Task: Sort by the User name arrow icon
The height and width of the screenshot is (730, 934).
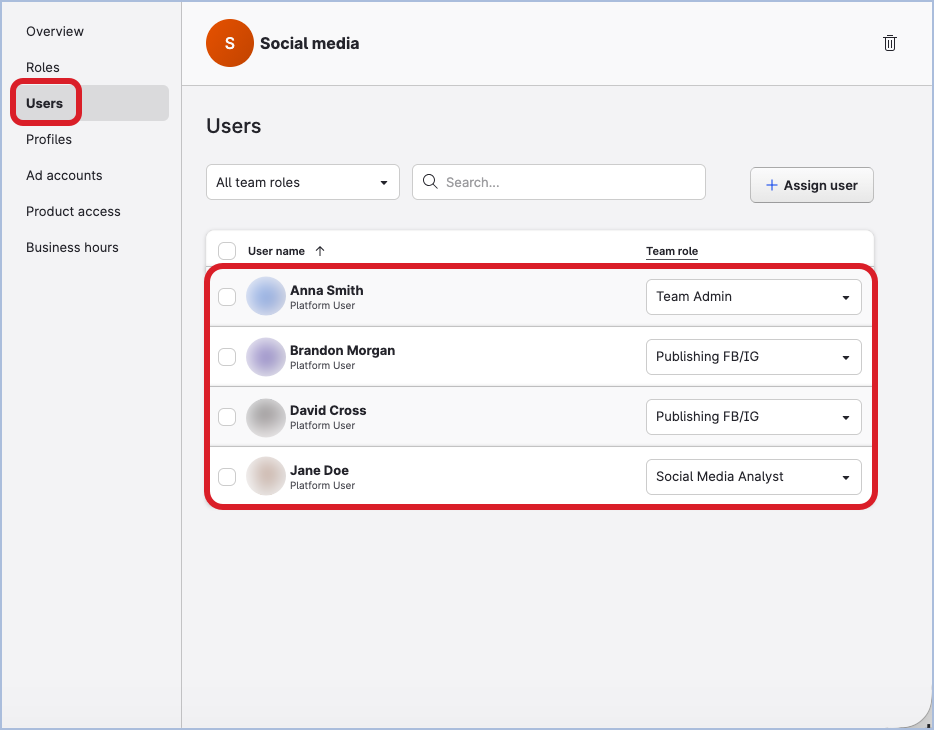Action: click(x=320, y=251)
